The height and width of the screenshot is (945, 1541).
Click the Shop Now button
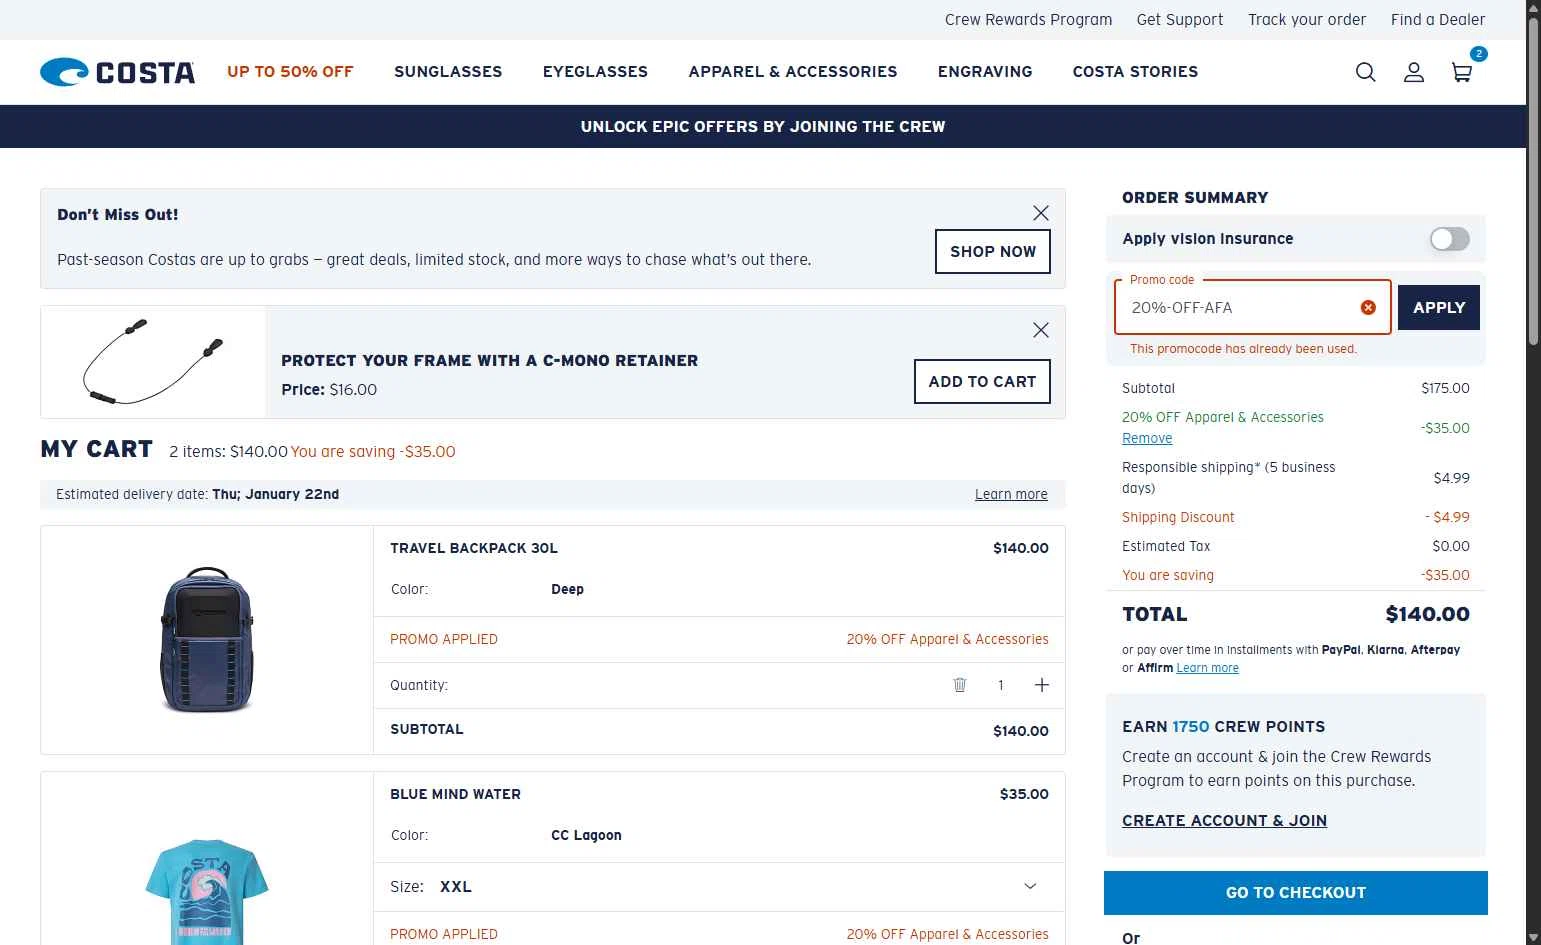point(993,252)
